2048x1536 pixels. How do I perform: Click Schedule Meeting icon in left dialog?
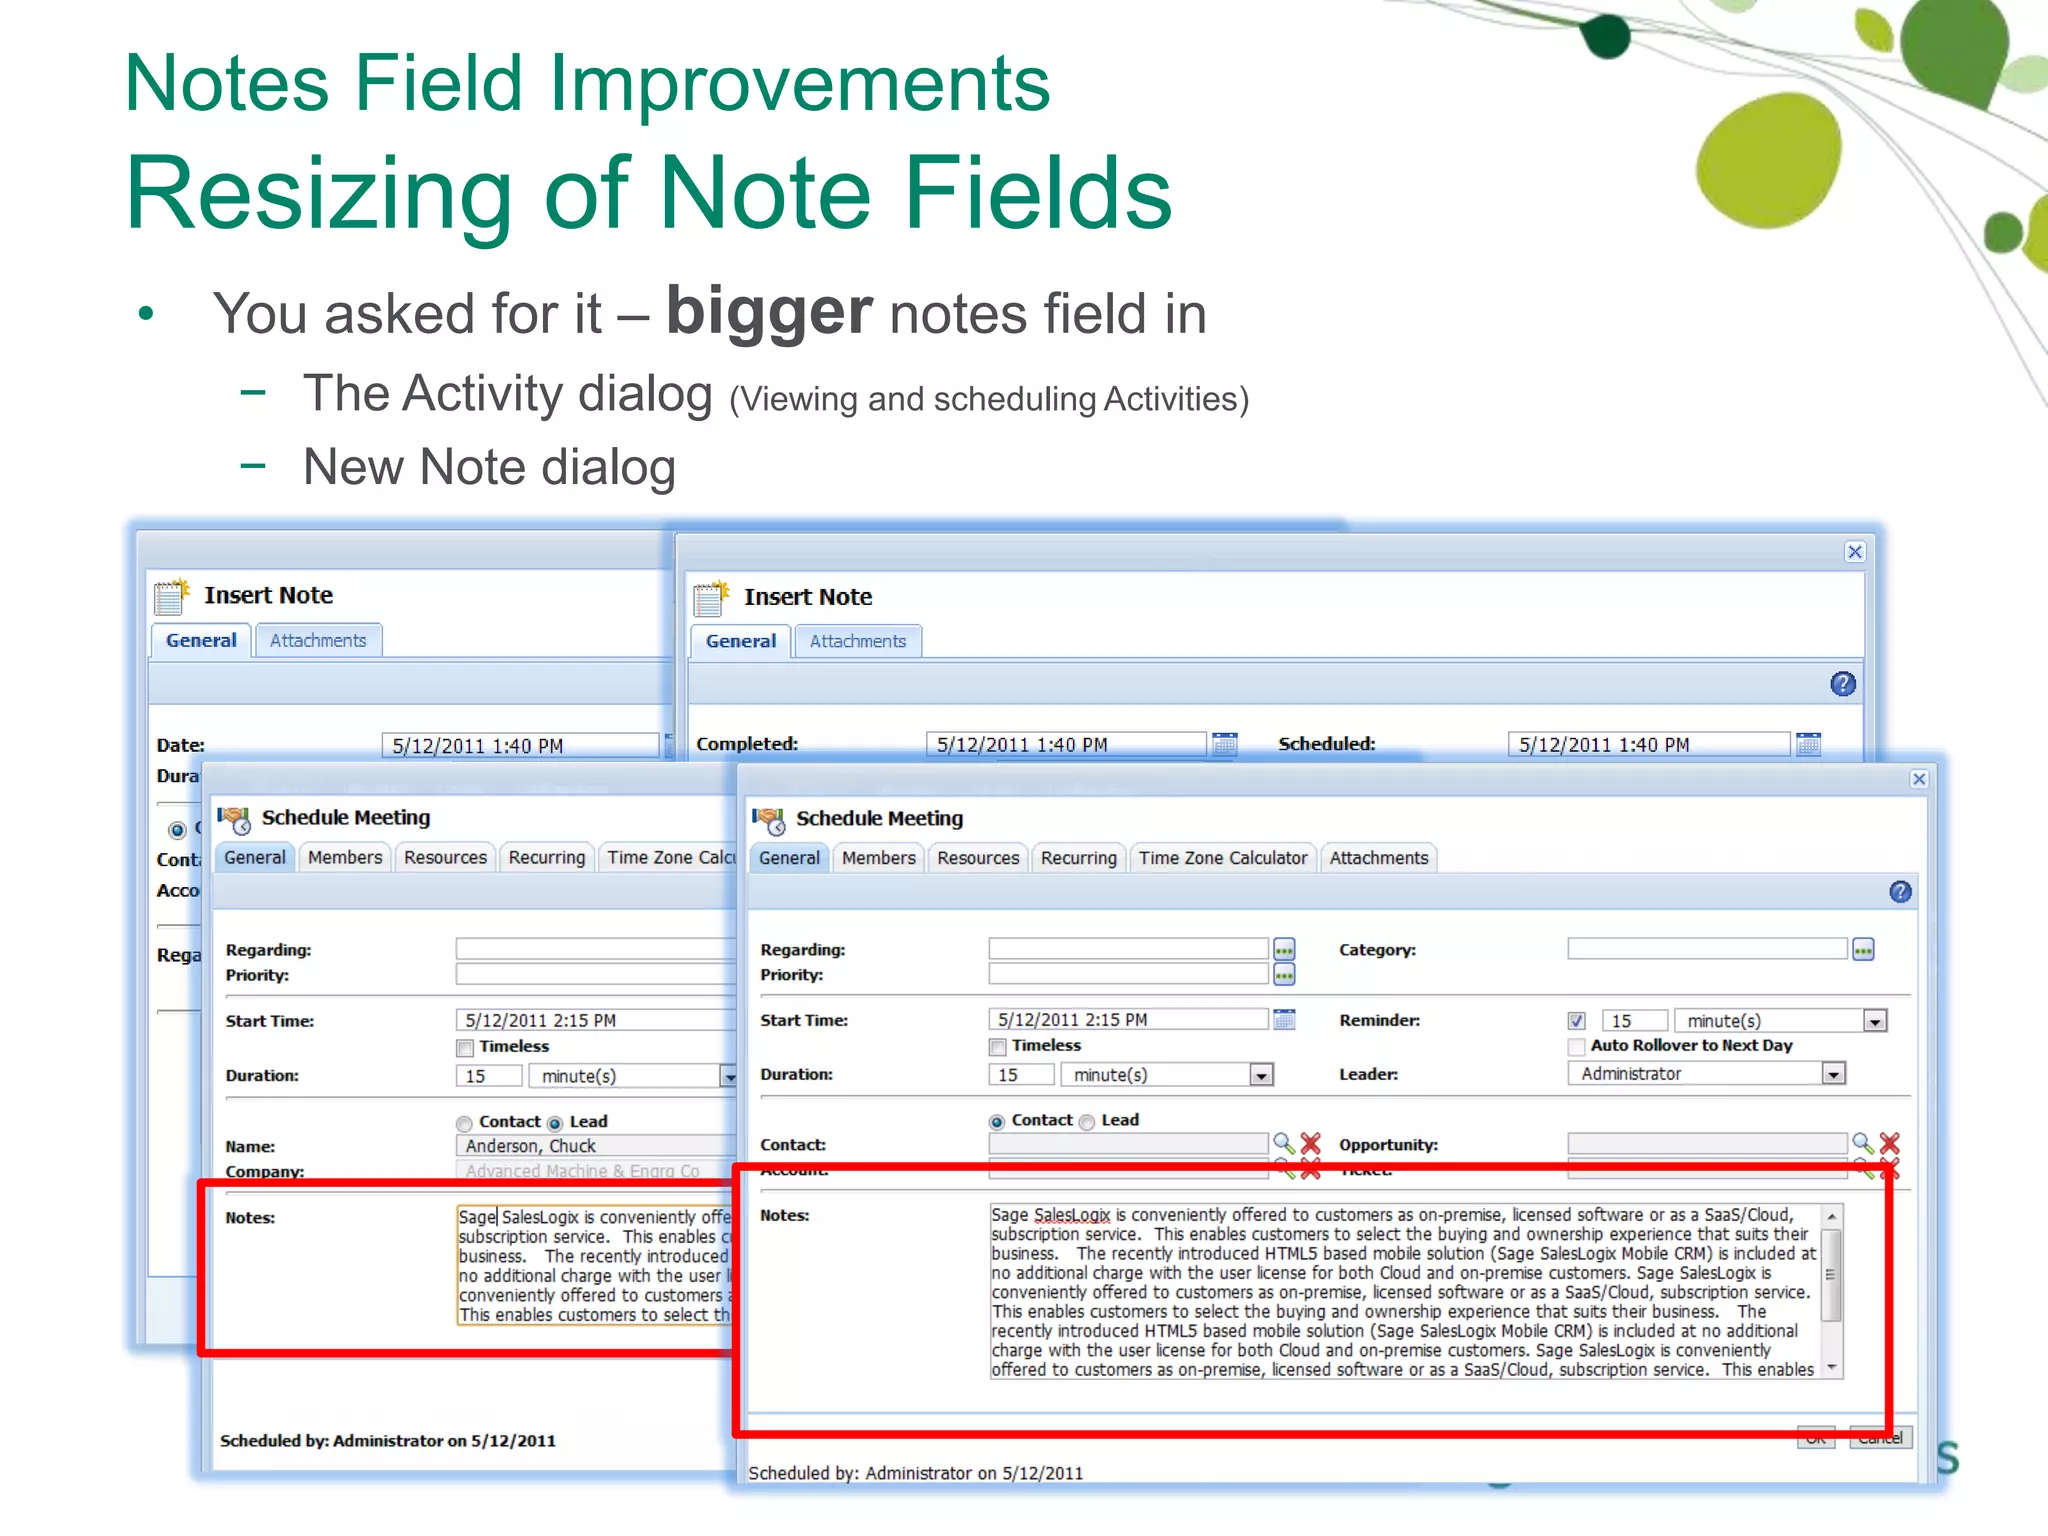(x=234, y=819)
